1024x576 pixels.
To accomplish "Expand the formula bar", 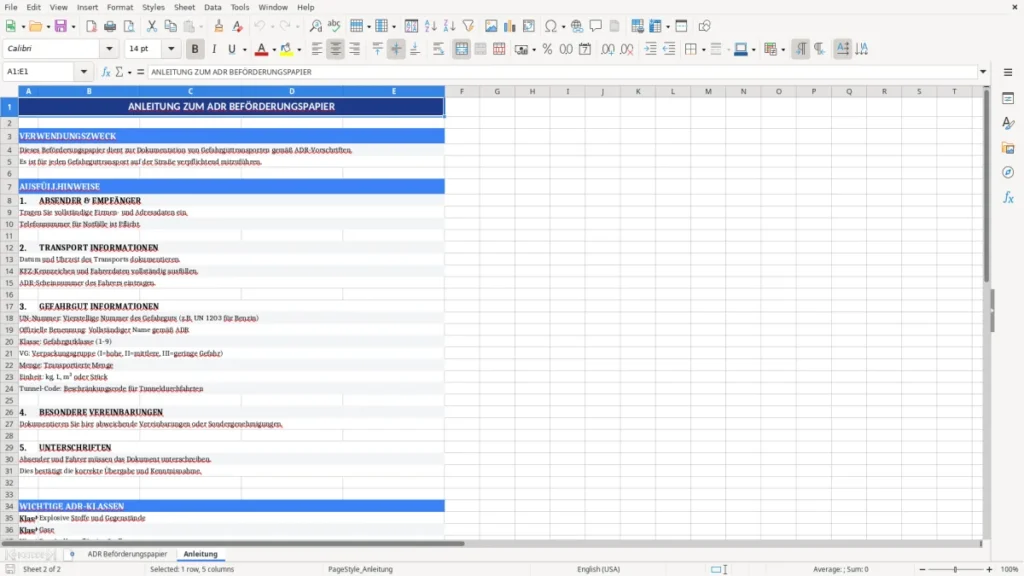I will (x=983, y=72).
